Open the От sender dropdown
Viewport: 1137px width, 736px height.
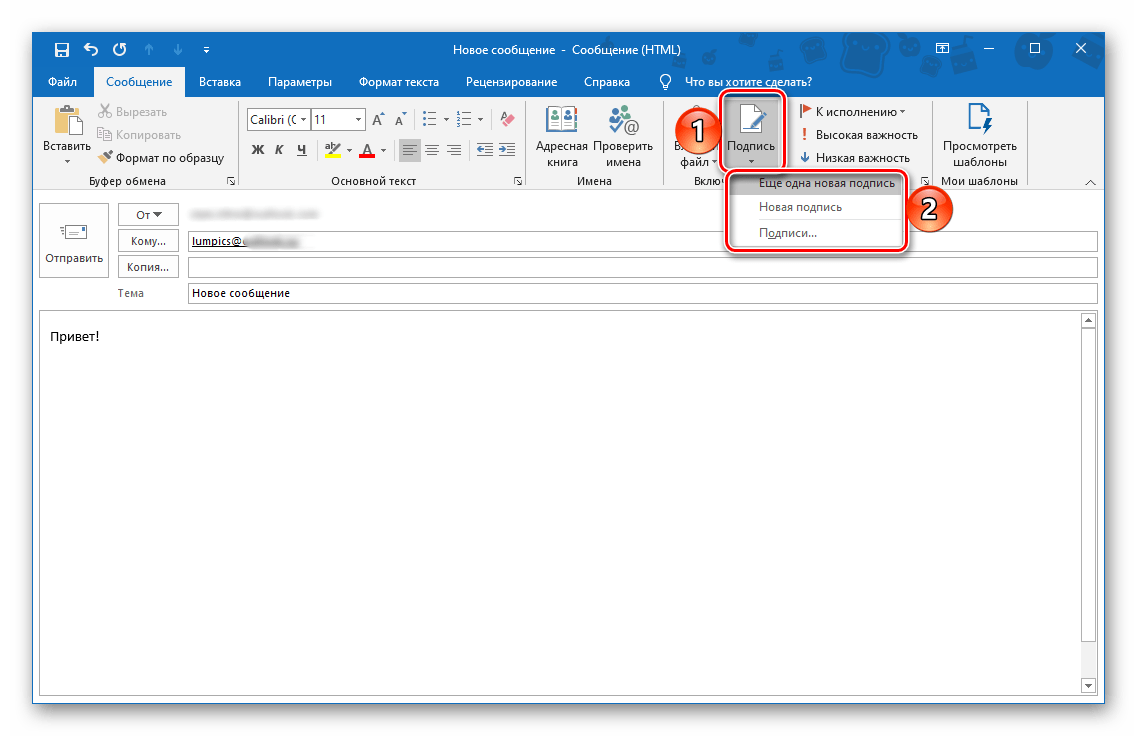point(149,215)
